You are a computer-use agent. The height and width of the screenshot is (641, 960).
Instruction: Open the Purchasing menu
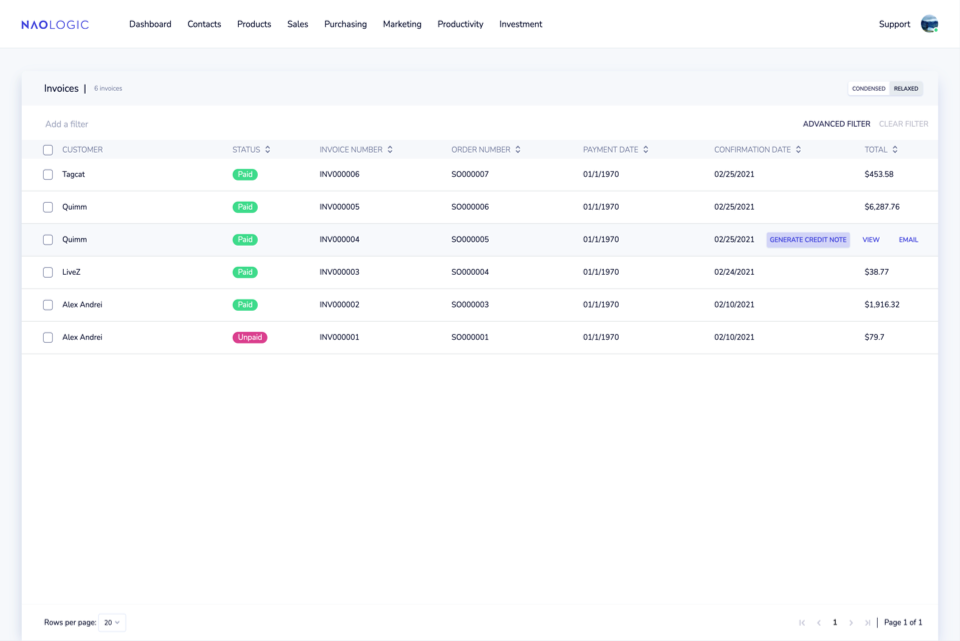[x=345, y=24]
